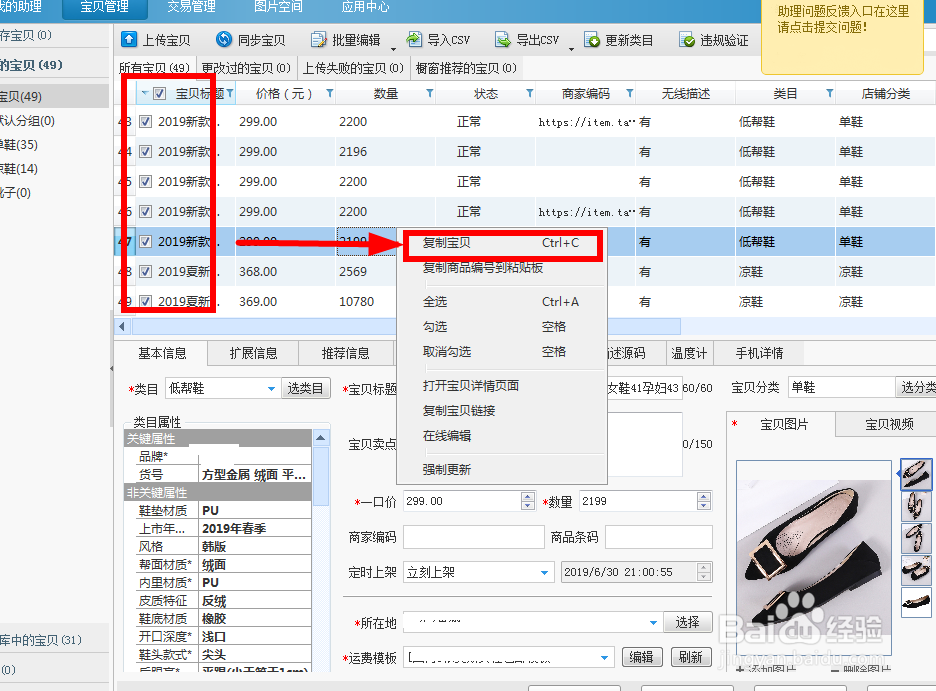Choose 强制更新 in the context menu
This screenshot has height=691, width=936.
pyautogui.click(x=501, y=470)
